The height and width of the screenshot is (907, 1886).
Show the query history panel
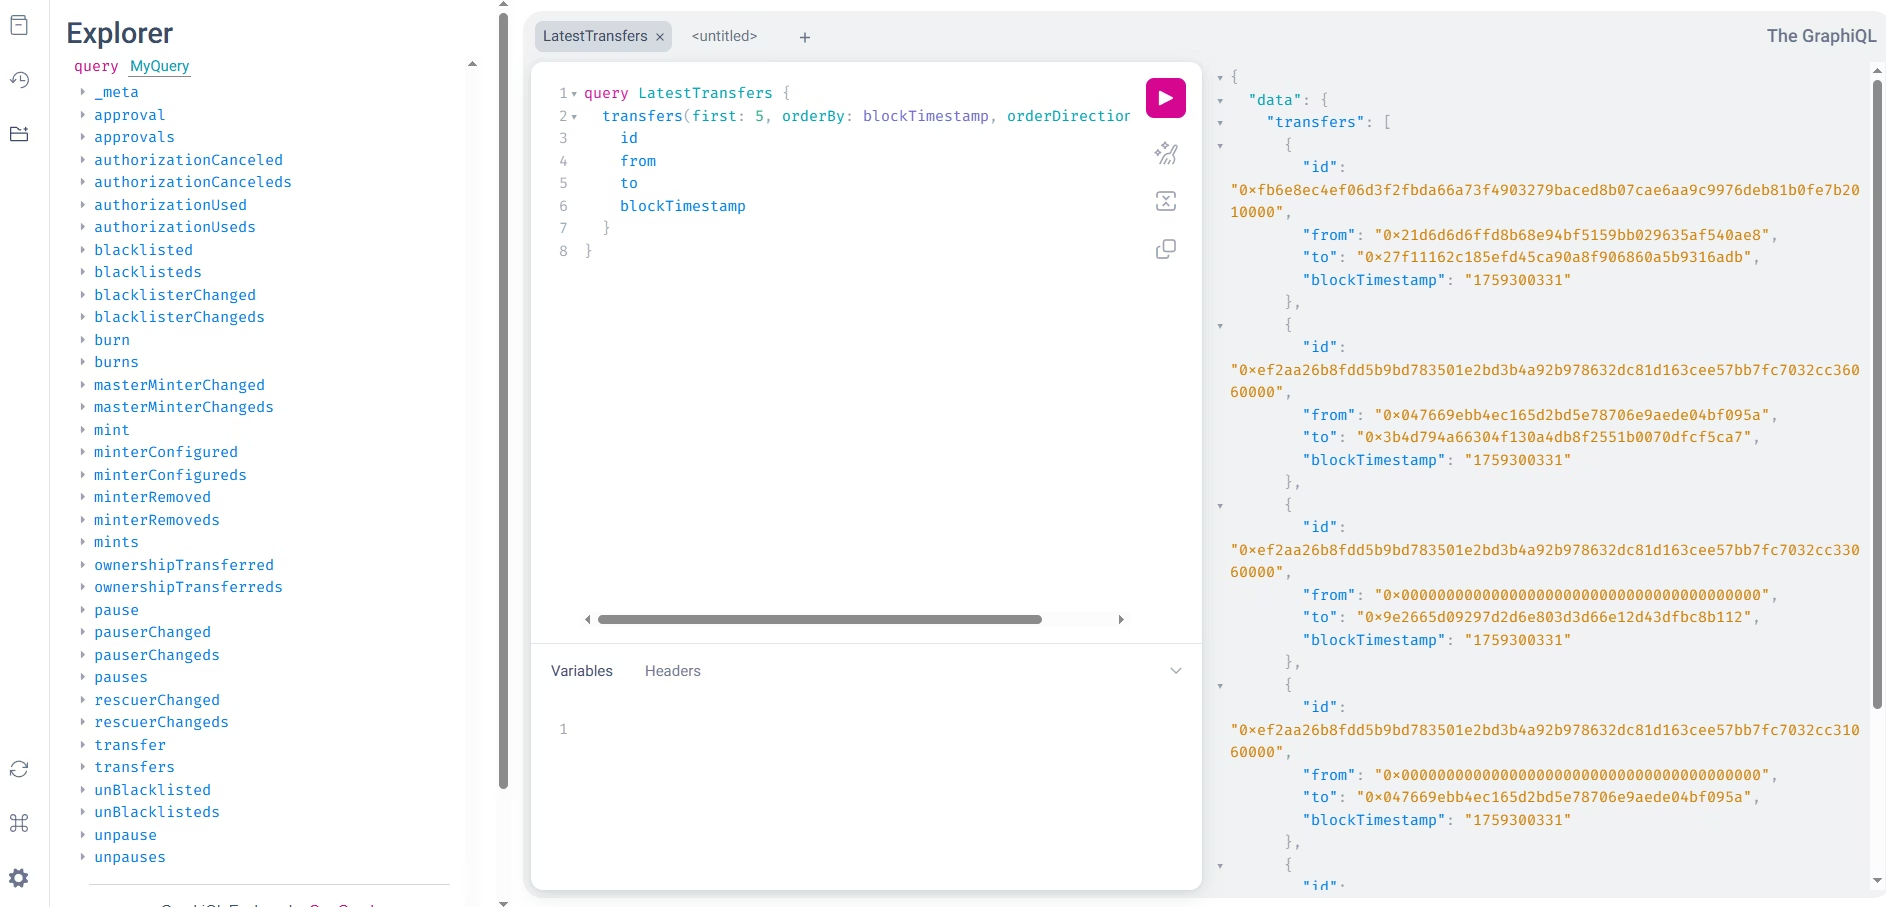point(20,79)
